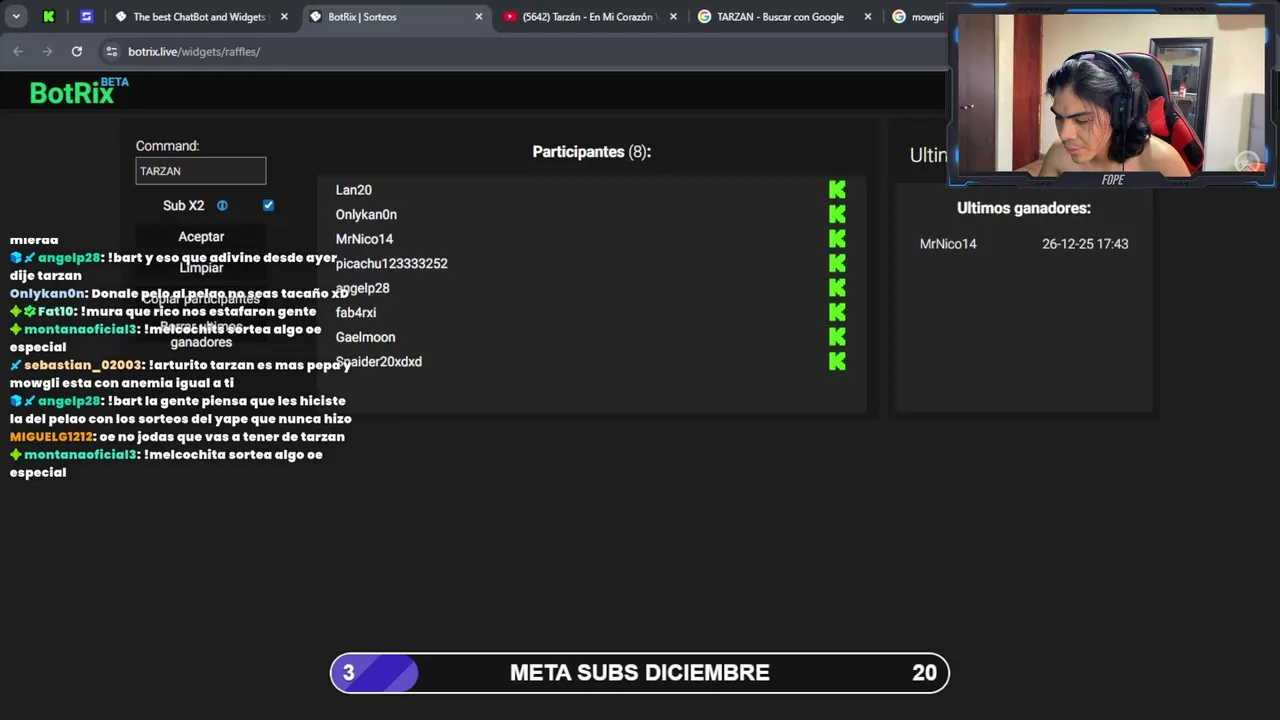Screen dimensions: 1280x720
Task: Close the Tarzán YouTube tab
Action: point(673,16)
